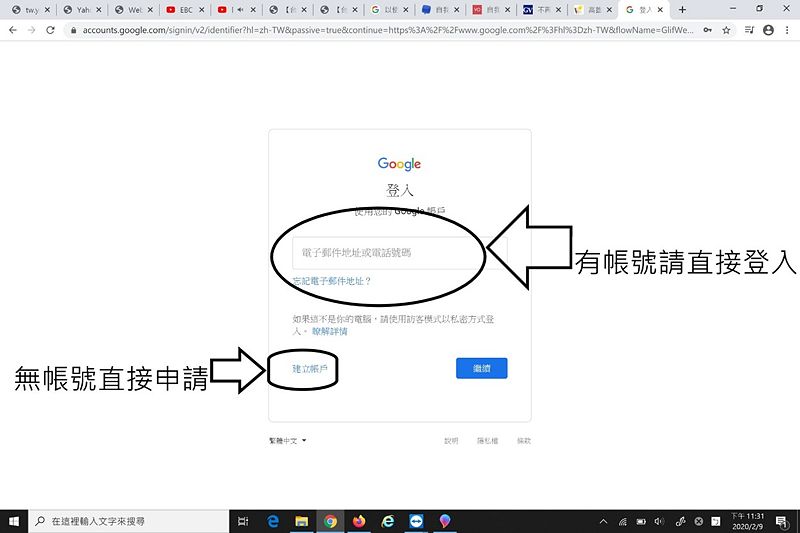Open TeamViewer from taskbar
800x533 pixels.
click(416, 521)
